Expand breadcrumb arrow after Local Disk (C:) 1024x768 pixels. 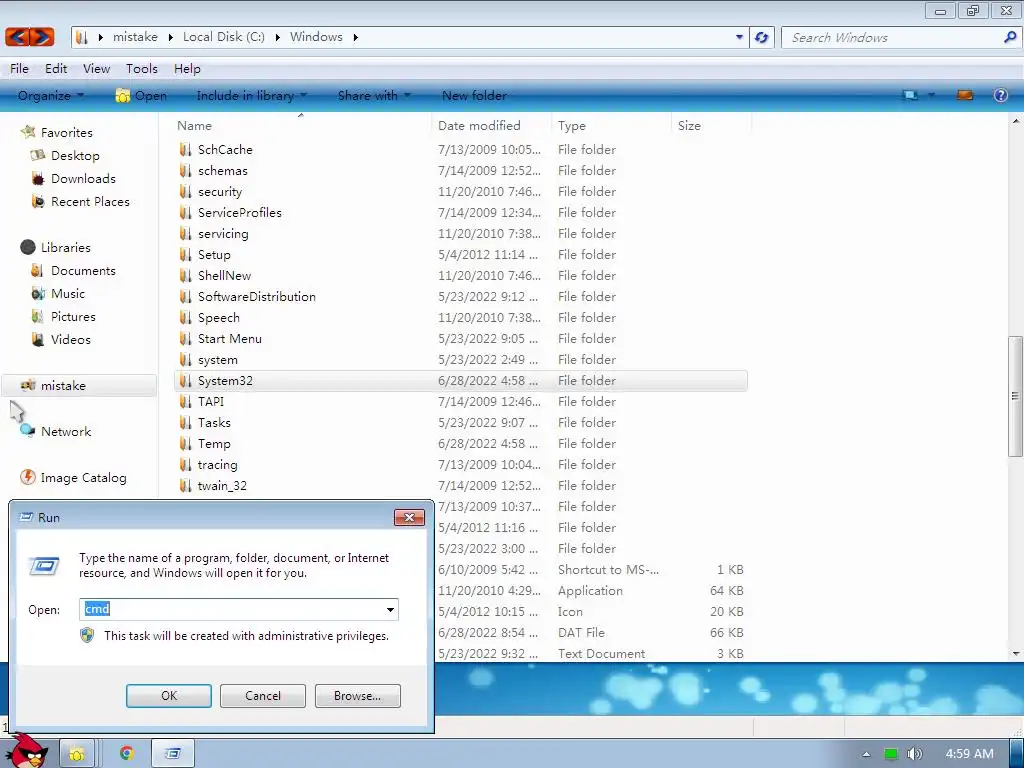277,37
